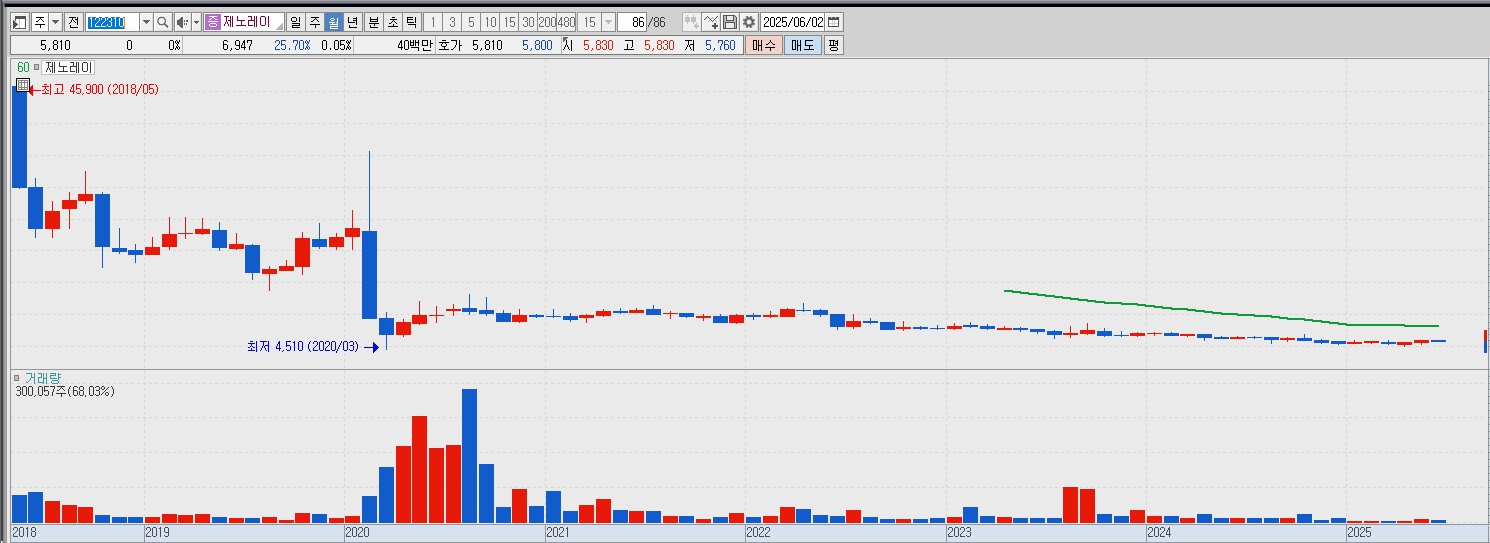This screenshot has height=543, width=1490.
Task: Switch to tick chart 틱
Action: point(411,22)
